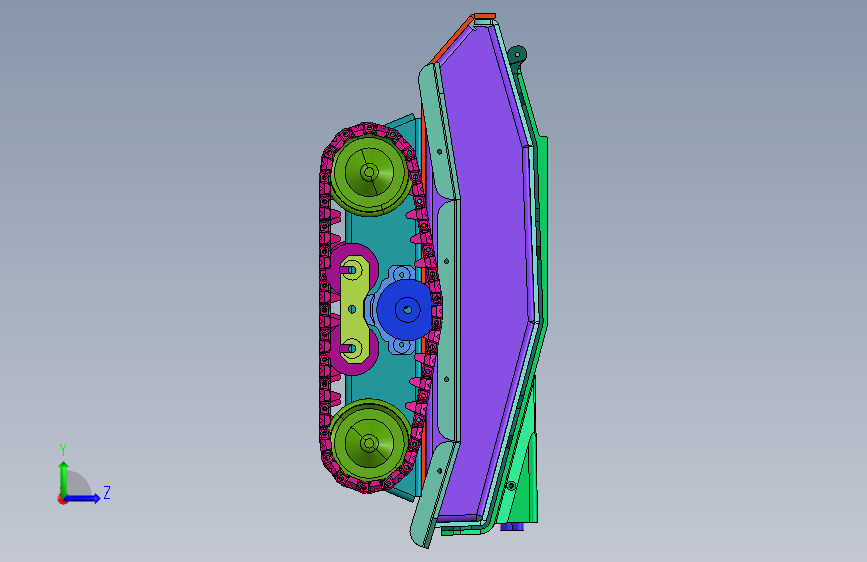Click the blue Z axis arrow of the triad
The height and width of the screenshot is (562, 867).
pyautogui.click(x=83, y=498)
